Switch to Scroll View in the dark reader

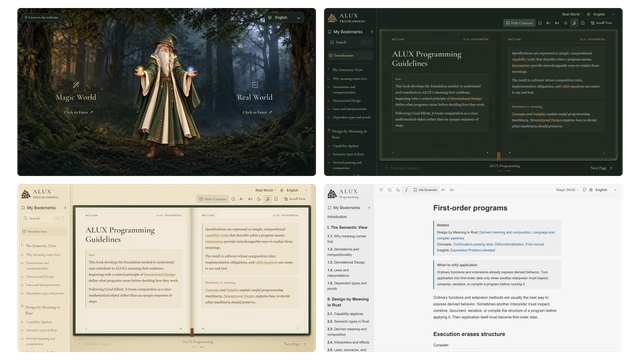click(x=601, y=23)
